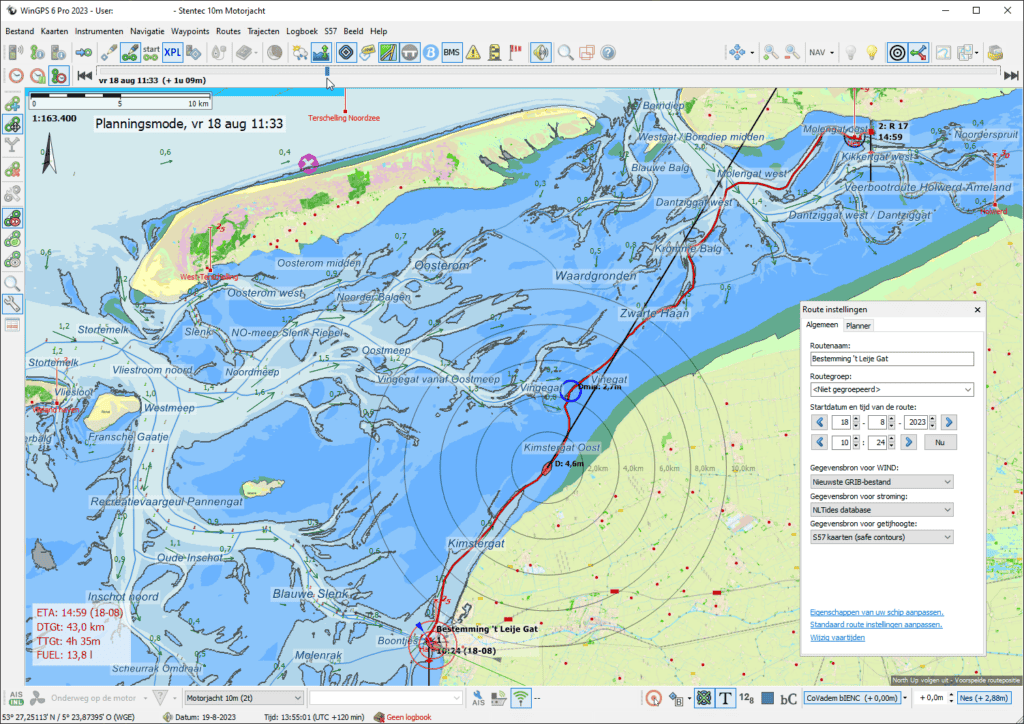The image size is (1024, 724).
Task: Open the weather GRIB cloud icon
Action: [300, 52]
